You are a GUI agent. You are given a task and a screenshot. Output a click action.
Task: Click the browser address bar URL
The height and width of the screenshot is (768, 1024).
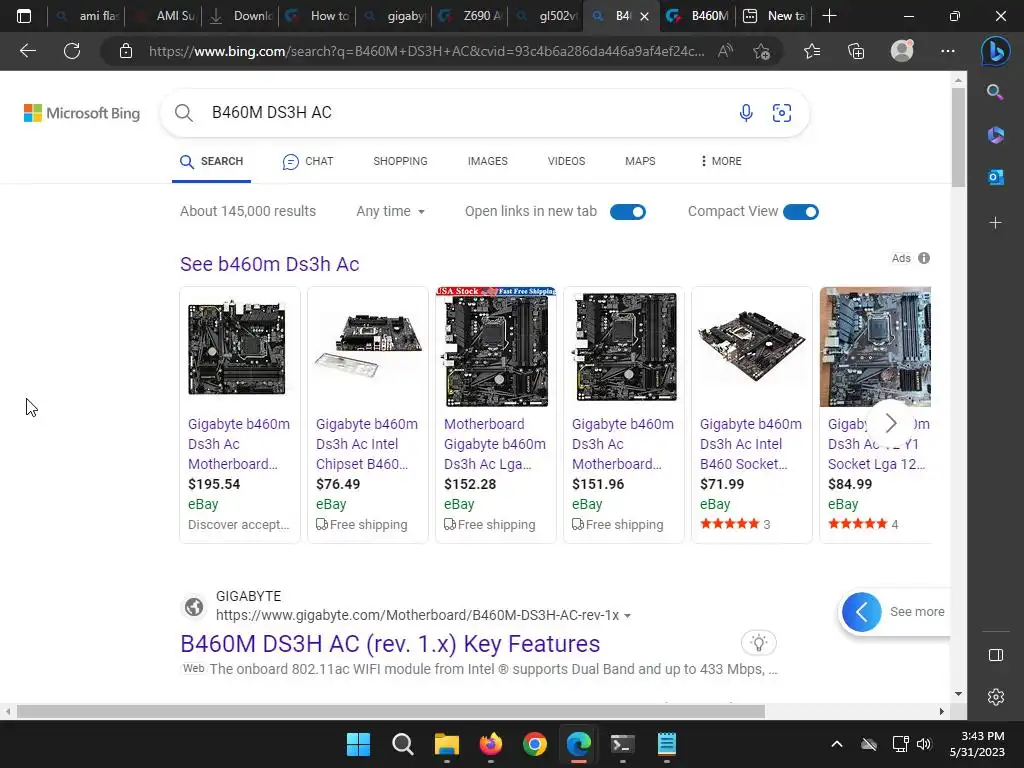coord(426,51)
